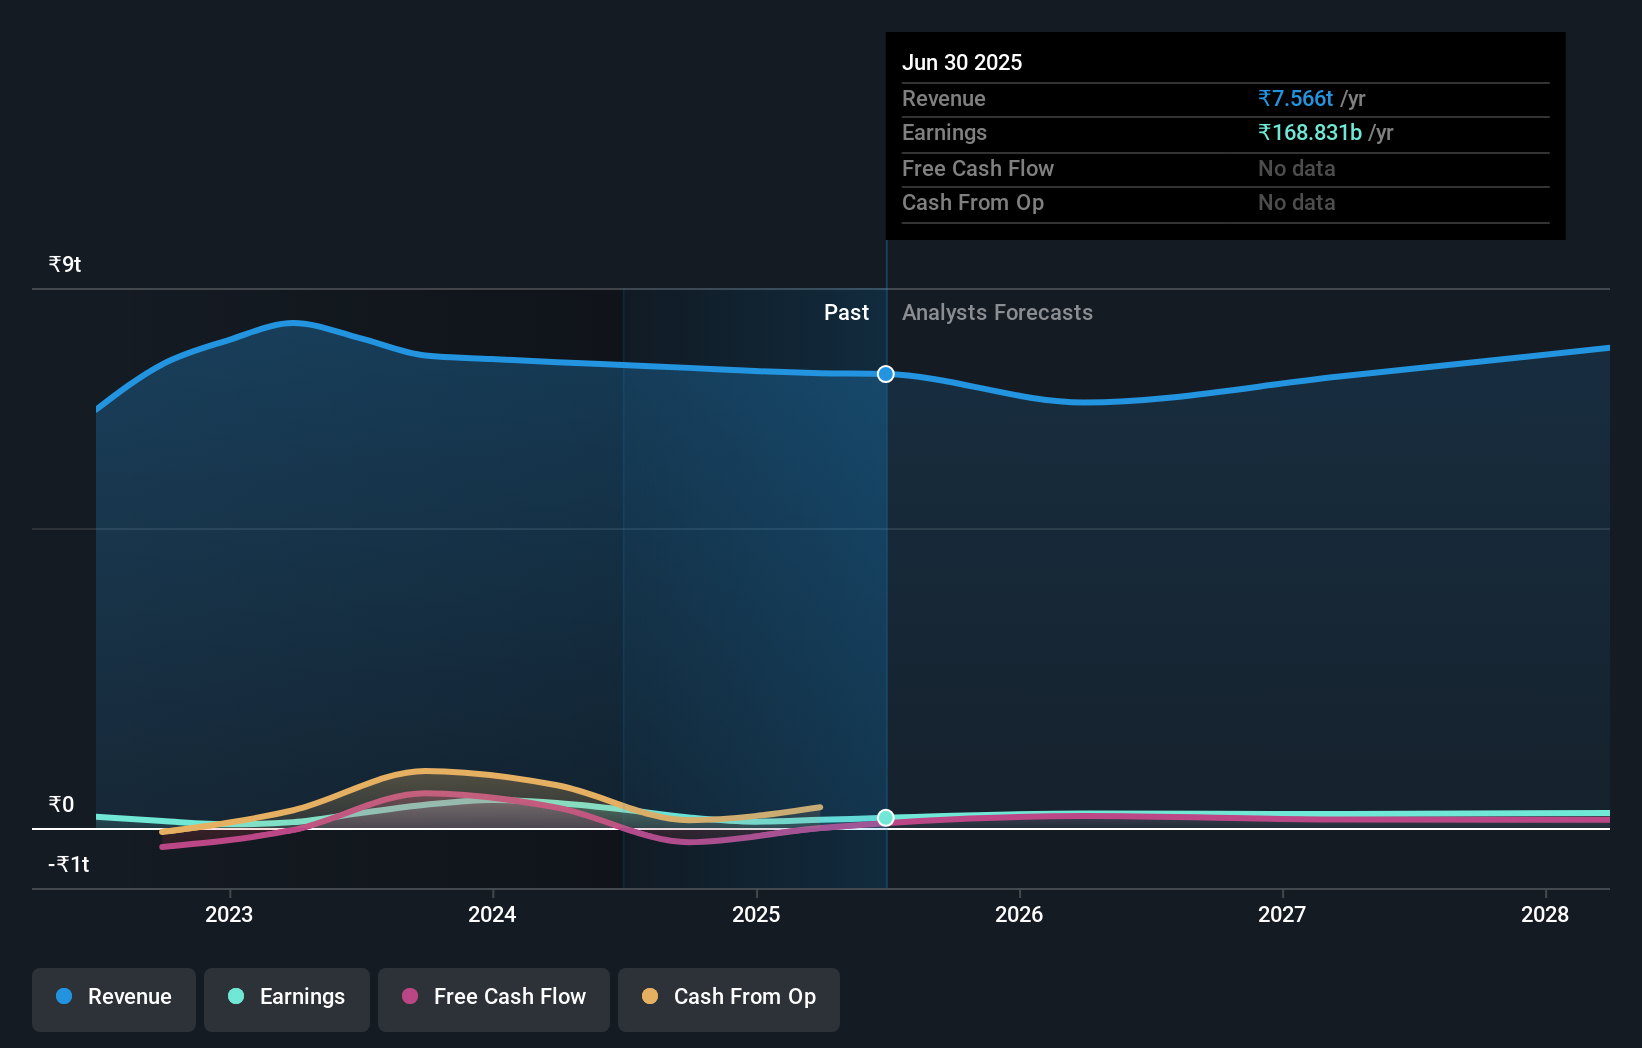Click the orange Cash From Op legend dot
Image resolution: width=1642 pixels, height=1048 pixels.
tap(650, 996)
